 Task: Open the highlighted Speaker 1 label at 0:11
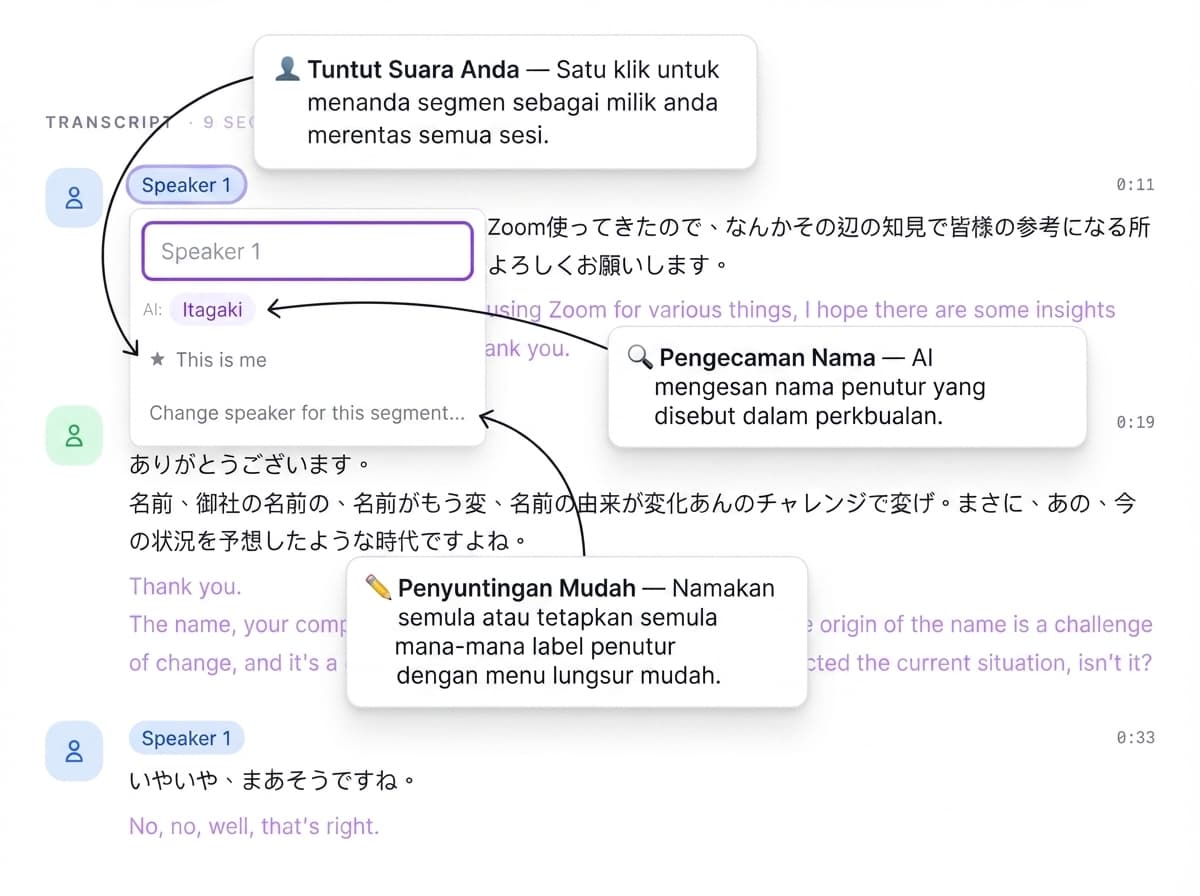coord(186,185)
